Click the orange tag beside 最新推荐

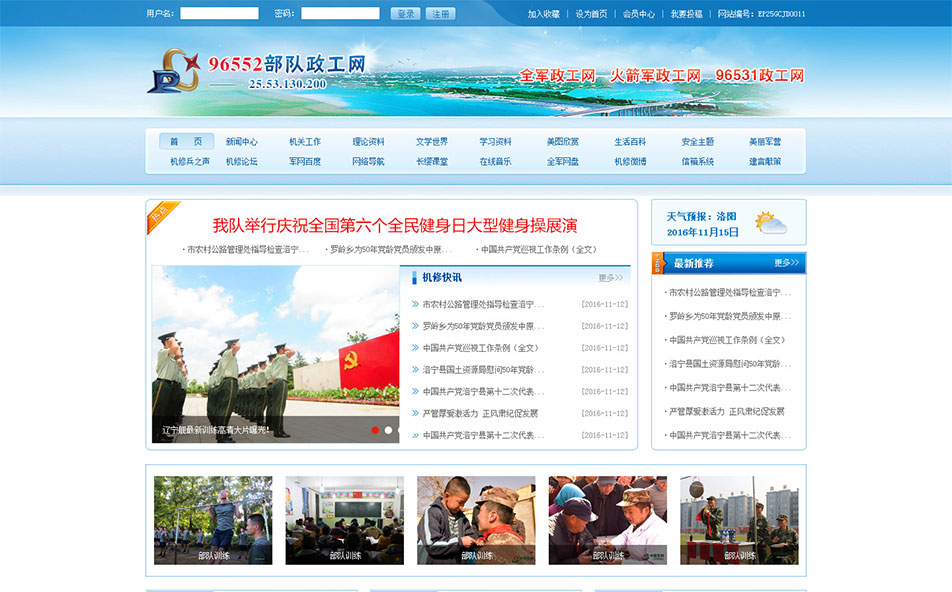pos(657,263)
